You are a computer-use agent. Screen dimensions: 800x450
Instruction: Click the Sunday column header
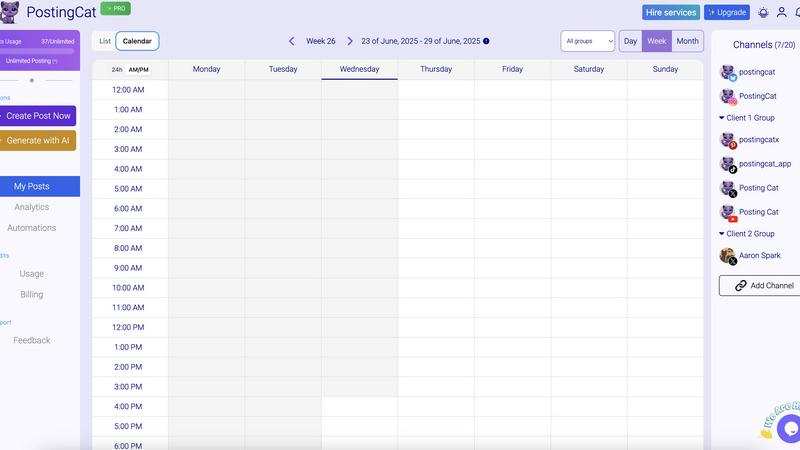click(x=665, y=69)
